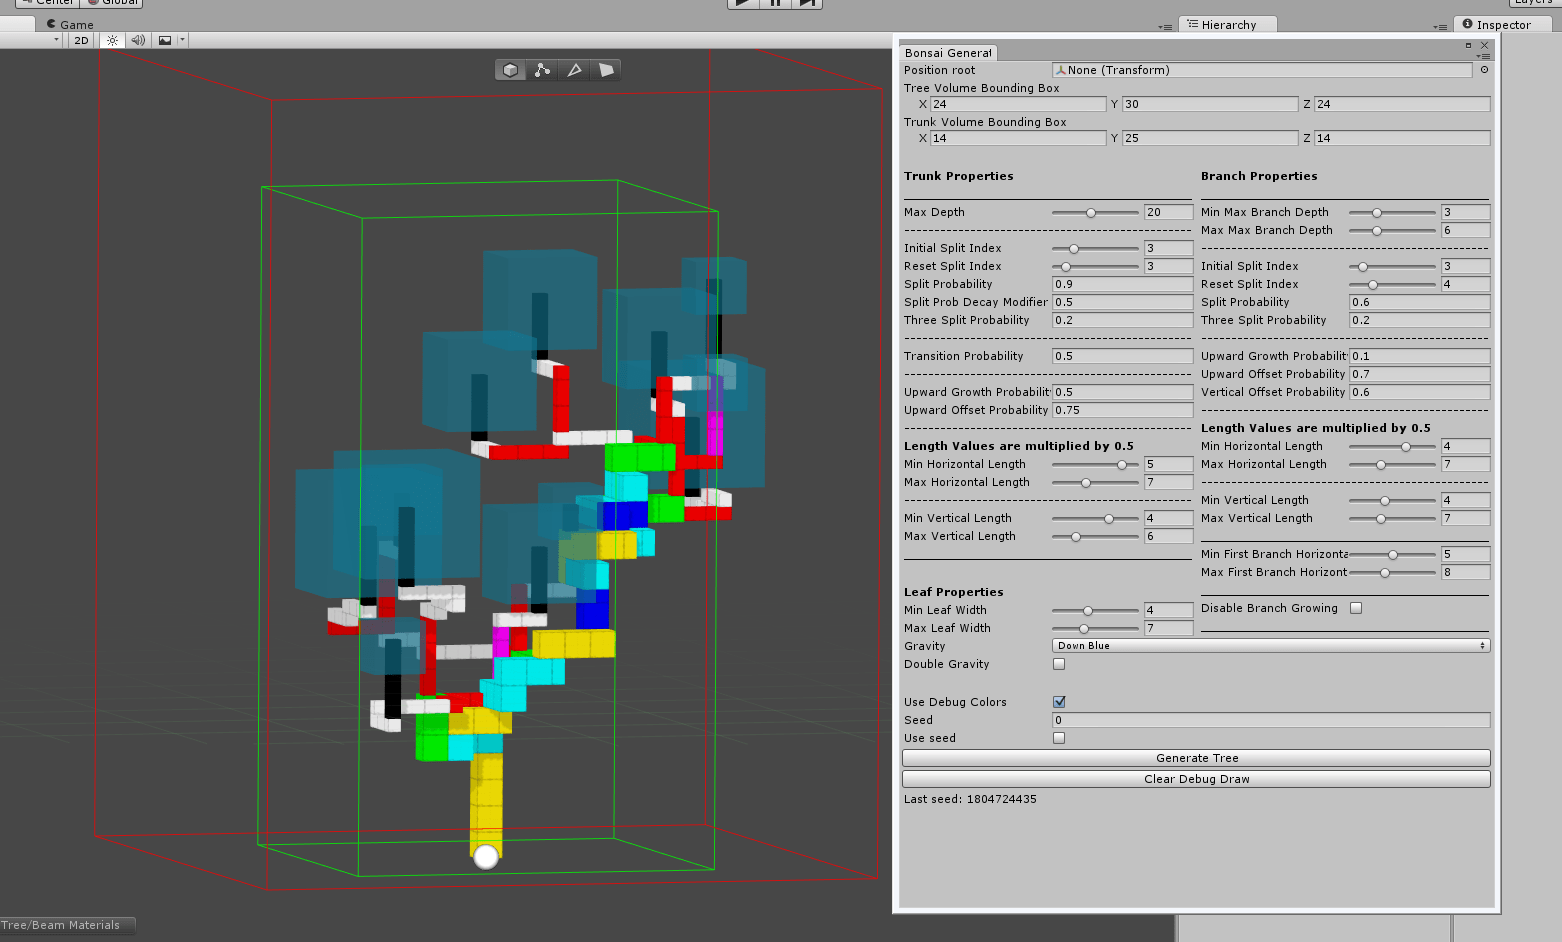Open the Layers dropdown

coord(1533,3)
